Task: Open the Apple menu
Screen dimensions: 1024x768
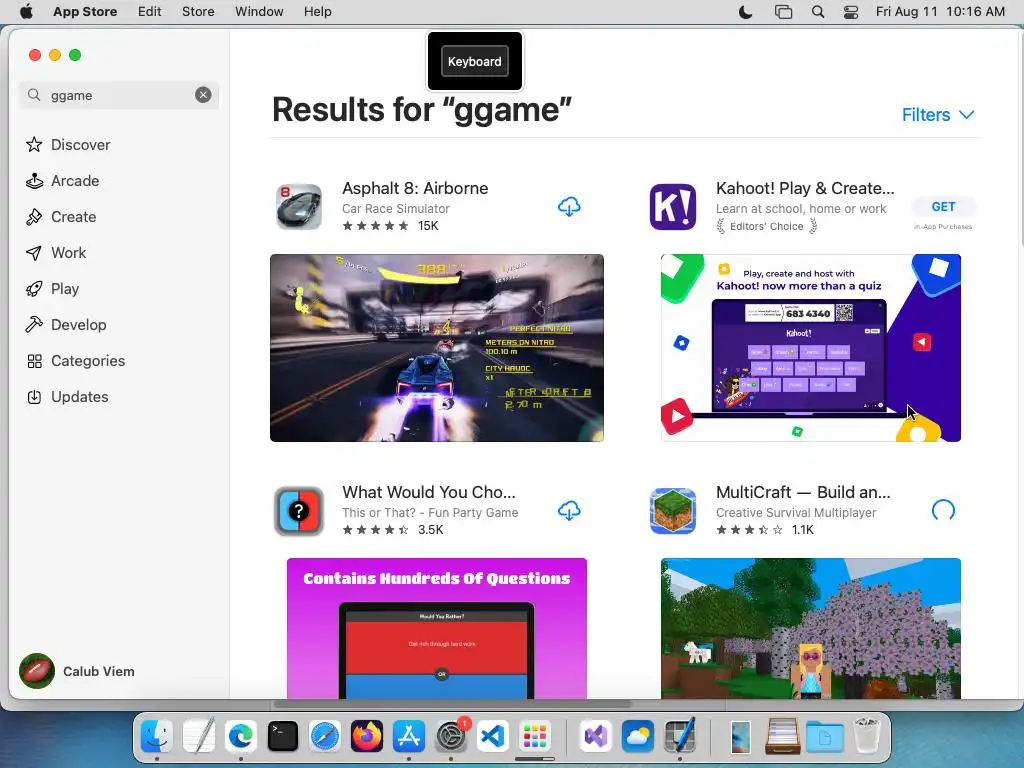Action: tap(26, 12)
